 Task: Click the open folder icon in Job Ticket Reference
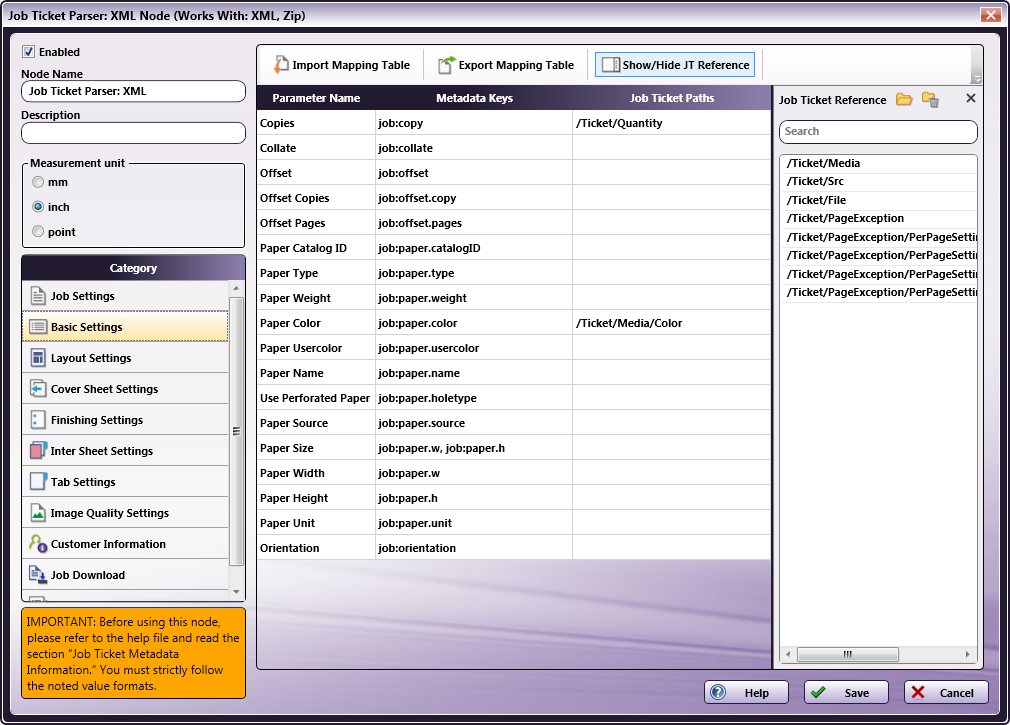(x=904, y=99)
